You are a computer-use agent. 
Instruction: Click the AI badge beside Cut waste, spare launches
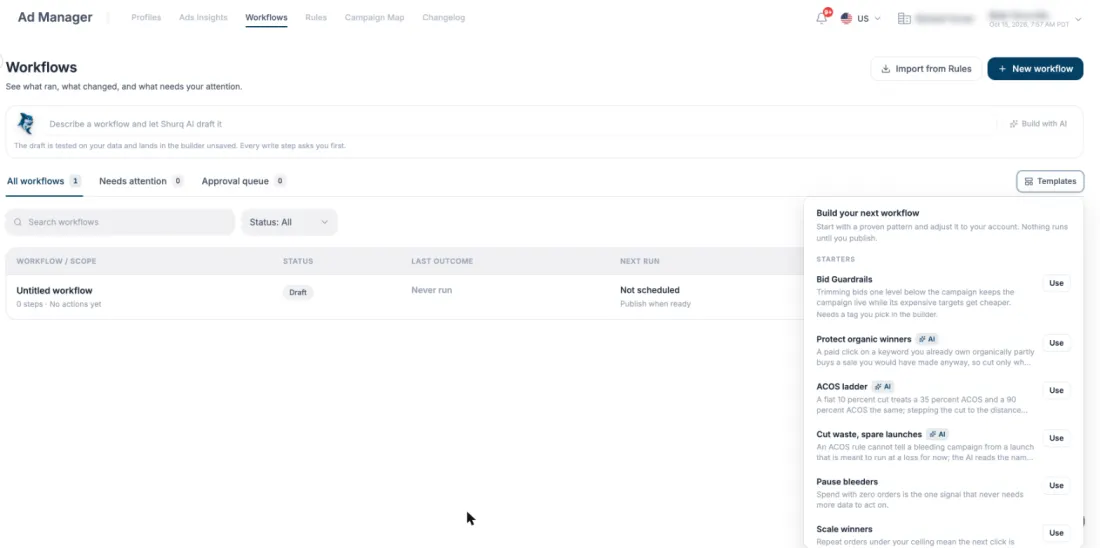(x=937, y=434)
